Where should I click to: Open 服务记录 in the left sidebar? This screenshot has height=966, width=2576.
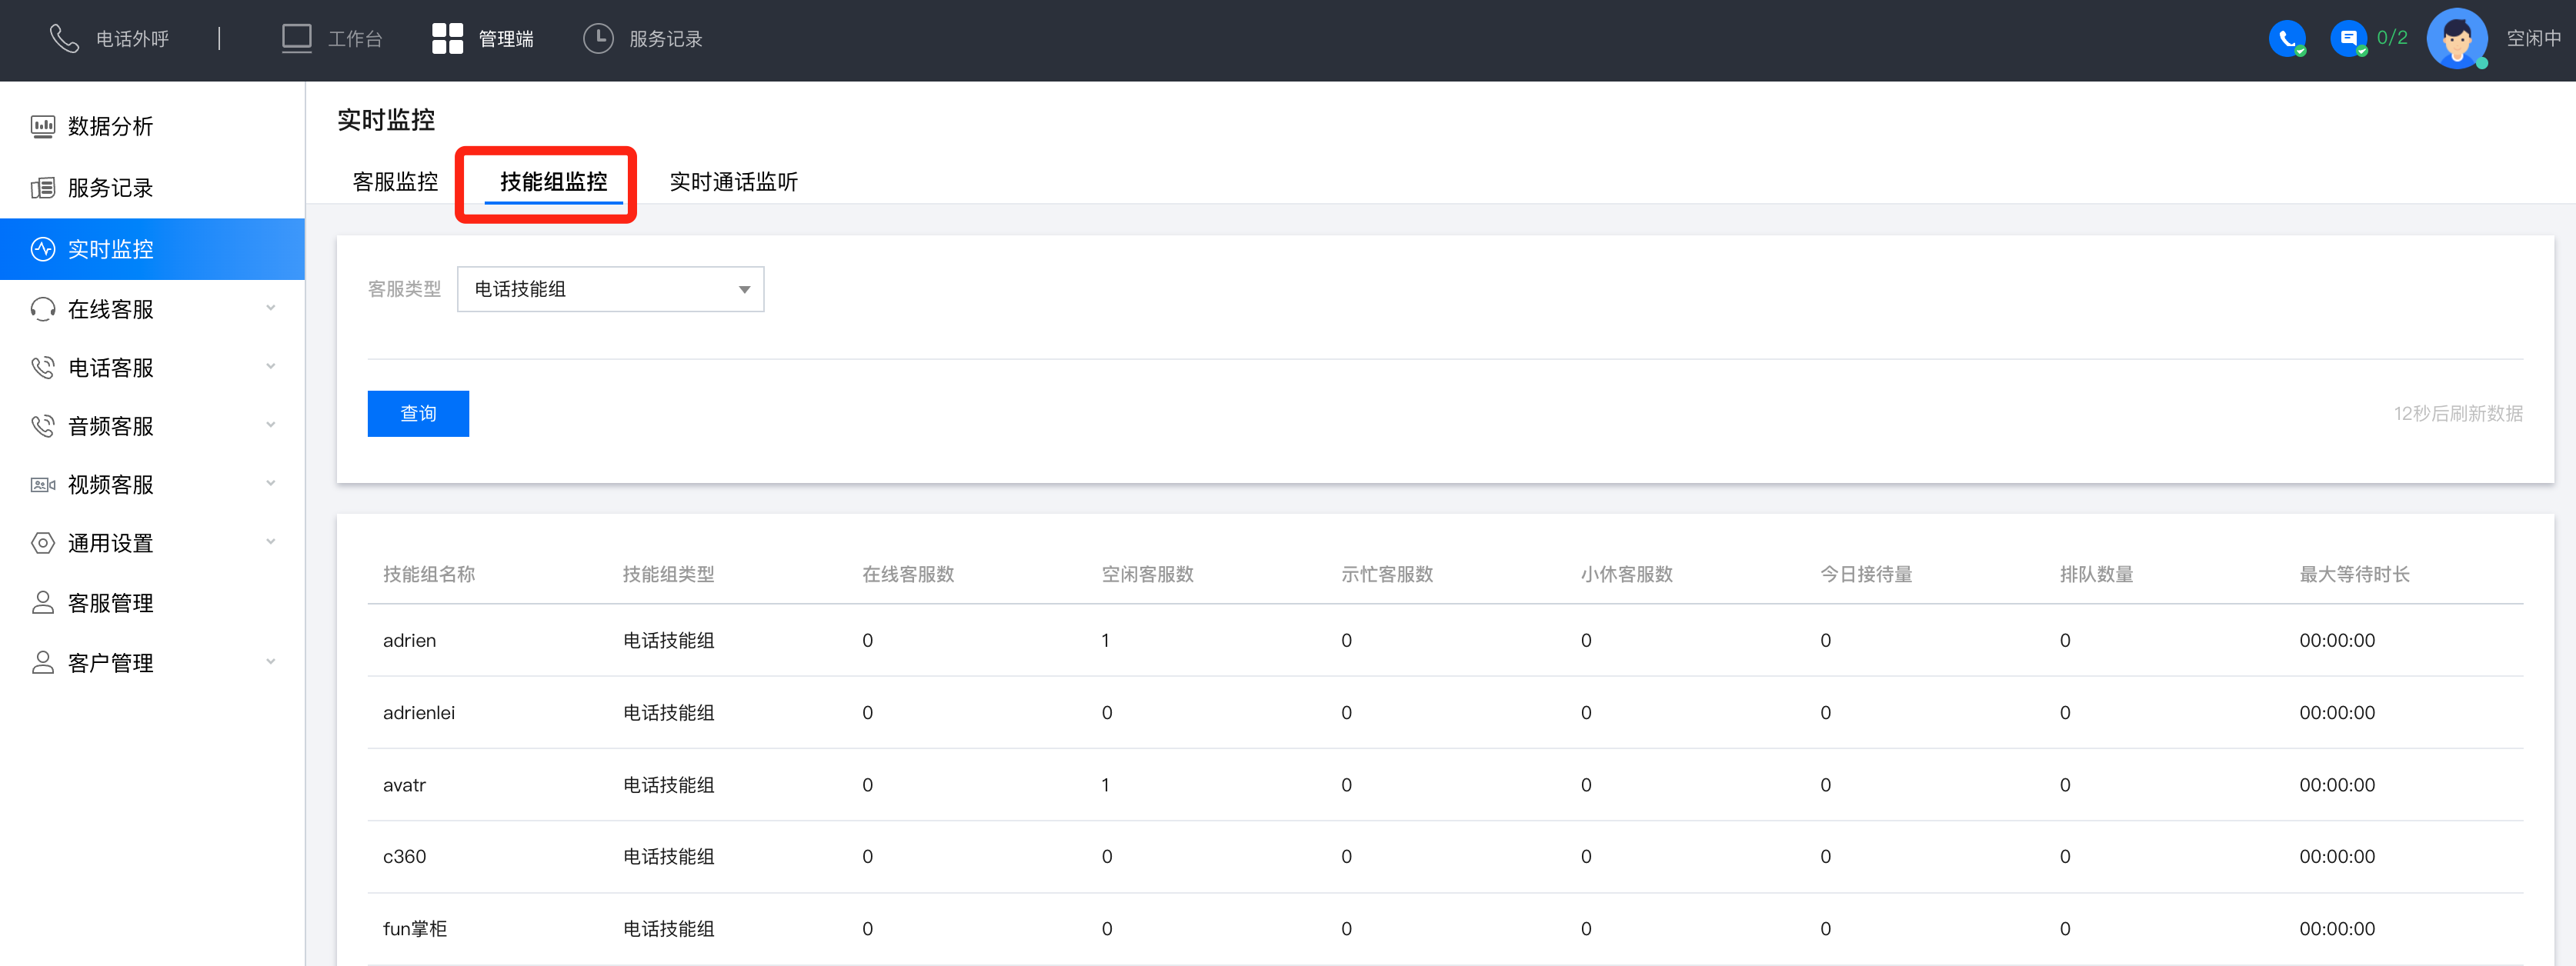point(110,188)
